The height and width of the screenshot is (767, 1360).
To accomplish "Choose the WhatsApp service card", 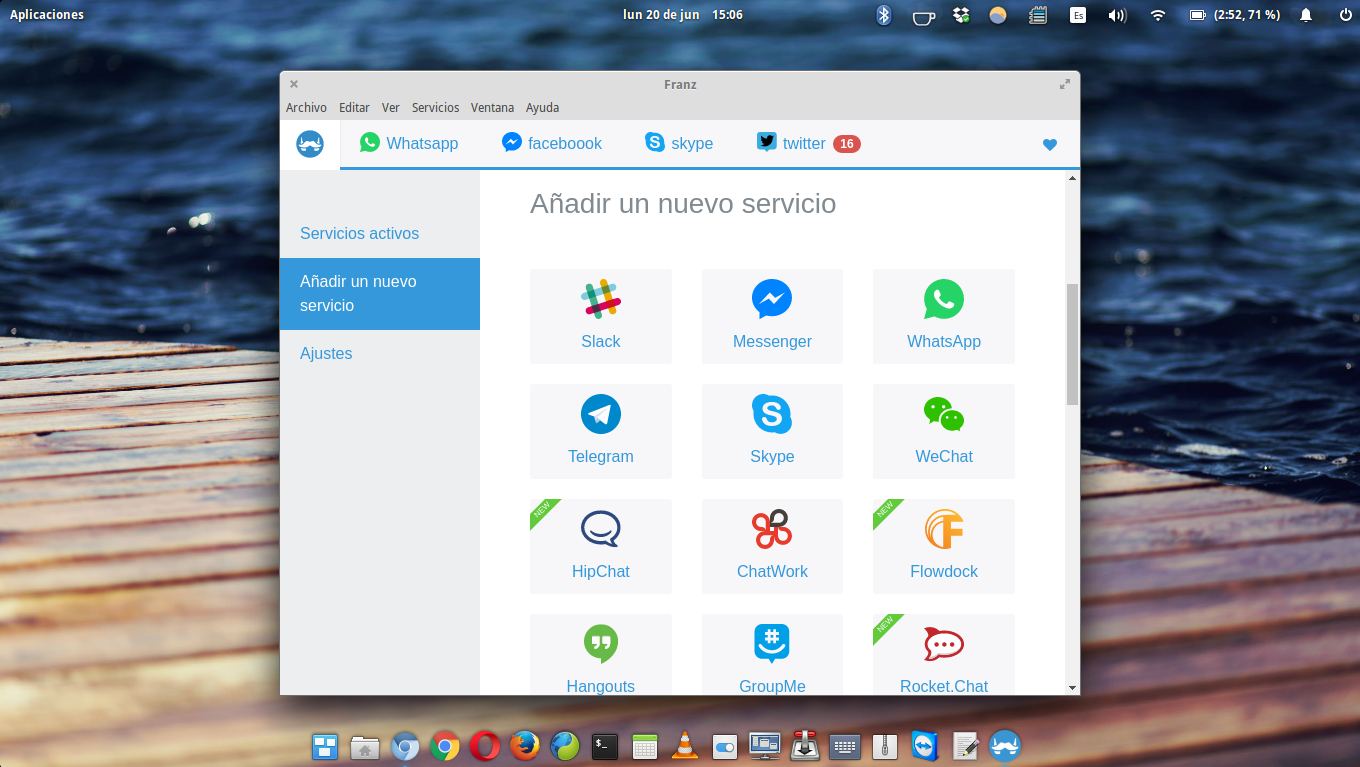I will pos(943,316).
